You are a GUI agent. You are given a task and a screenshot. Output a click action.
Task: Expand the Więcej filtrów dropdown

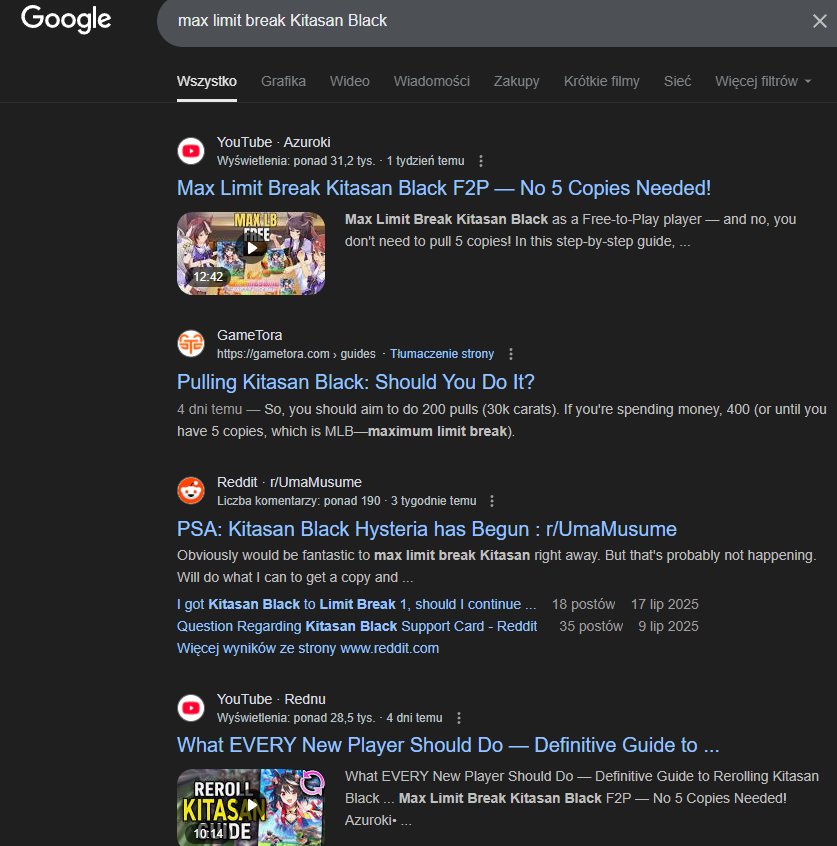pos(763,81)
